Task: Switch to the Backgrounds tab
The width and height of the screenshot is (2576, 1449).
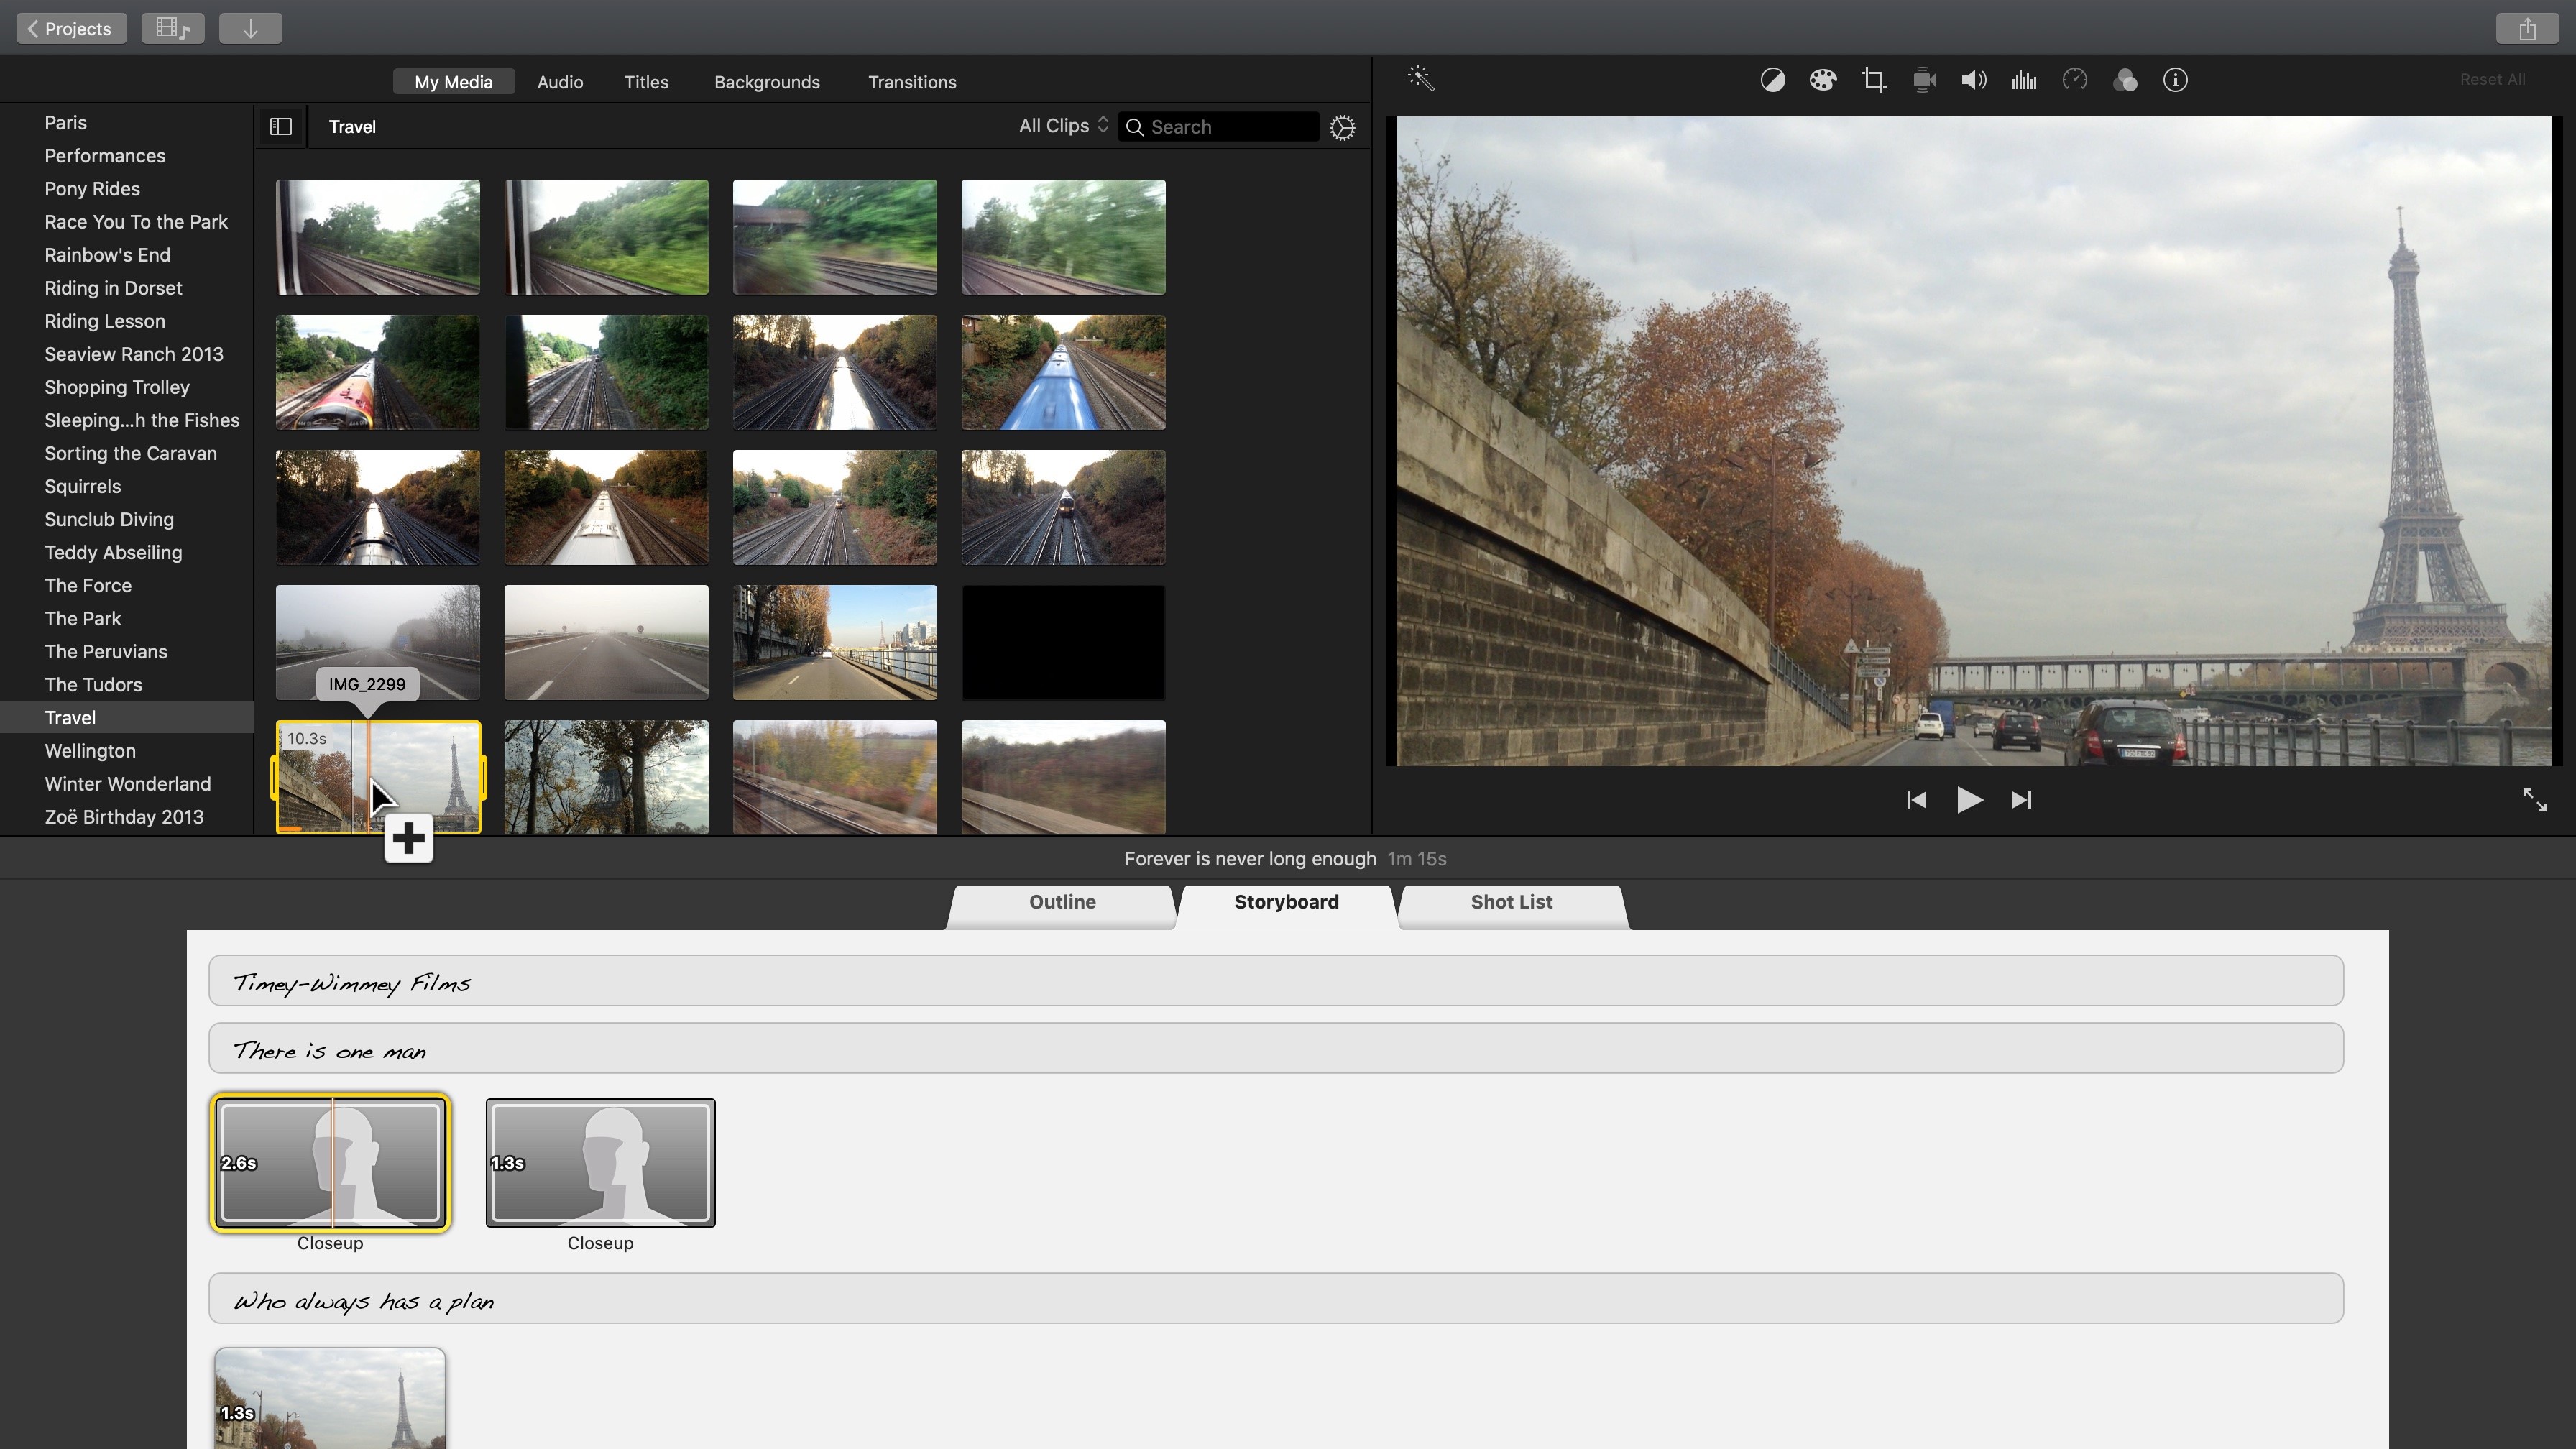Action: [x=767, y=82]
